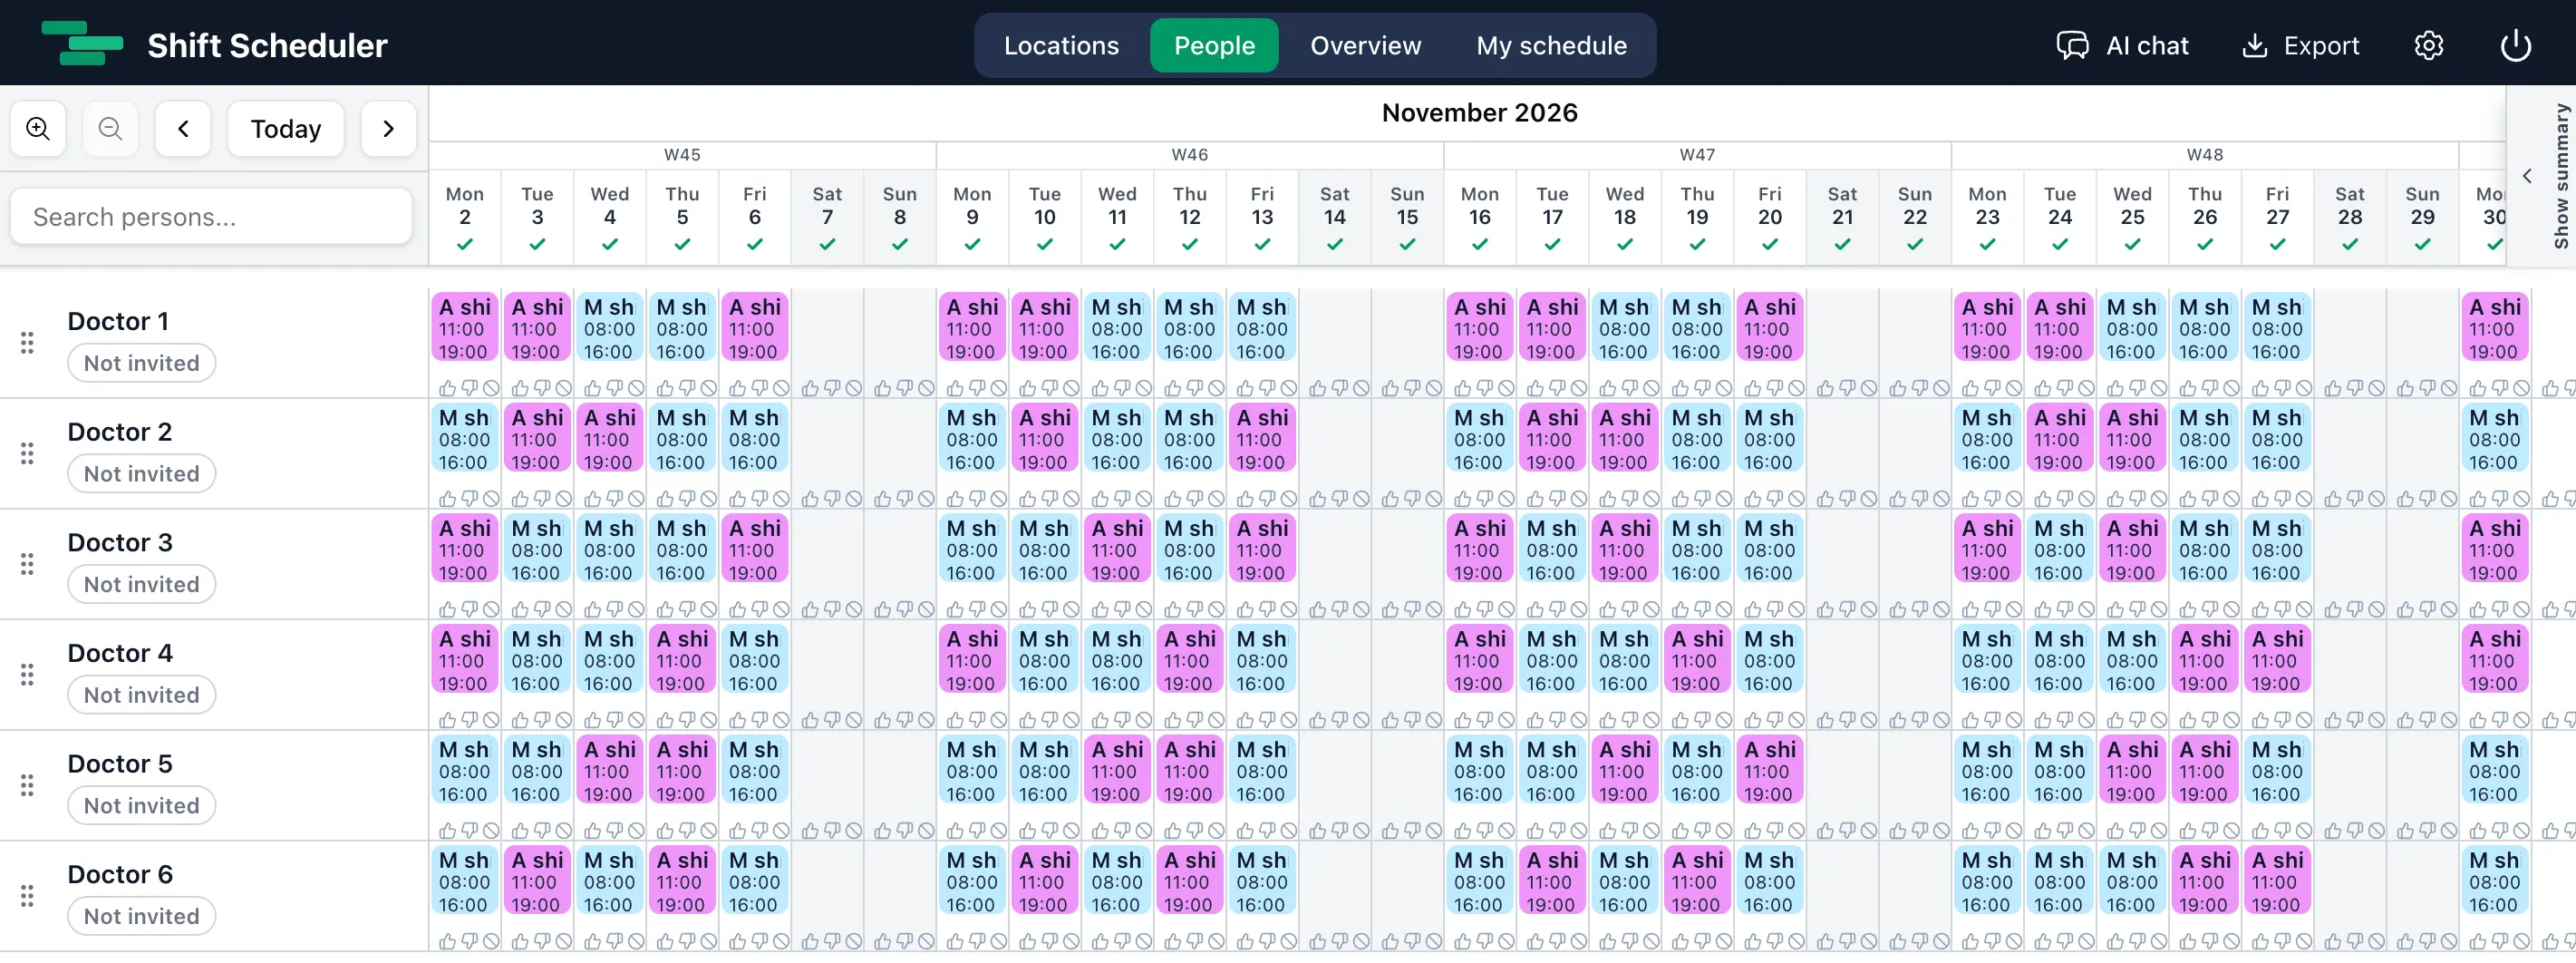The width and height of the screenshot is (2576, 963).
Task: Click the power logout icon
Action: pos(2515,45)
